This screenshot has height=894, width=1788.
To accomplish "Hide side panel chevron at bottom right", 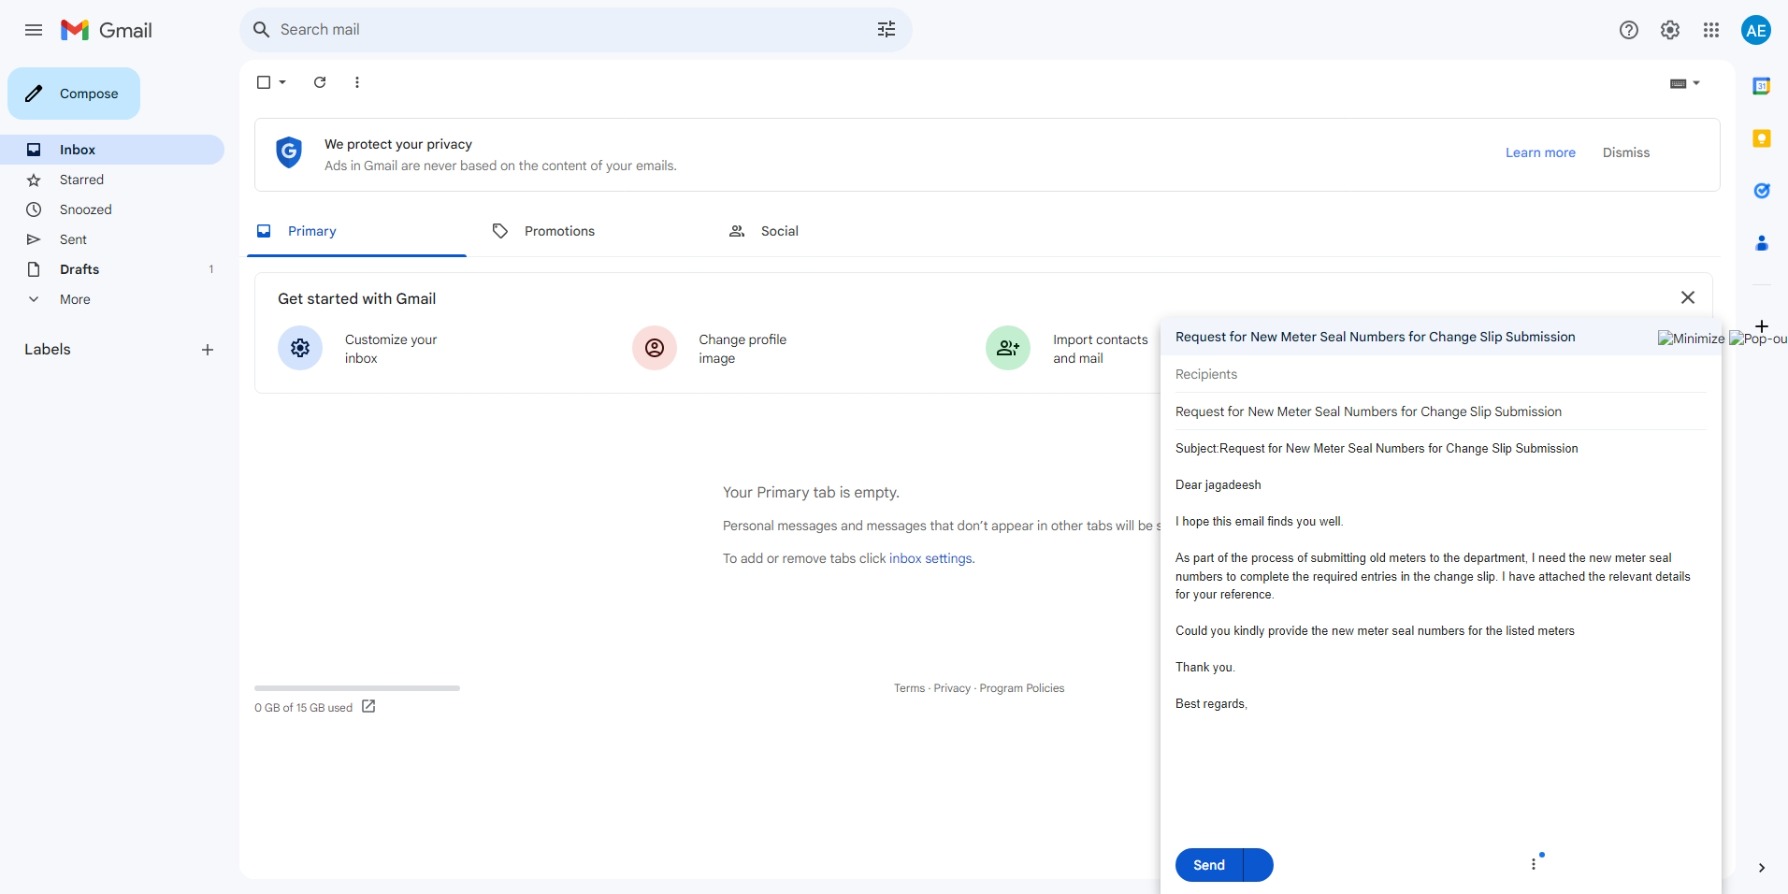I will pyautogui.click(x=1761, y=867).
